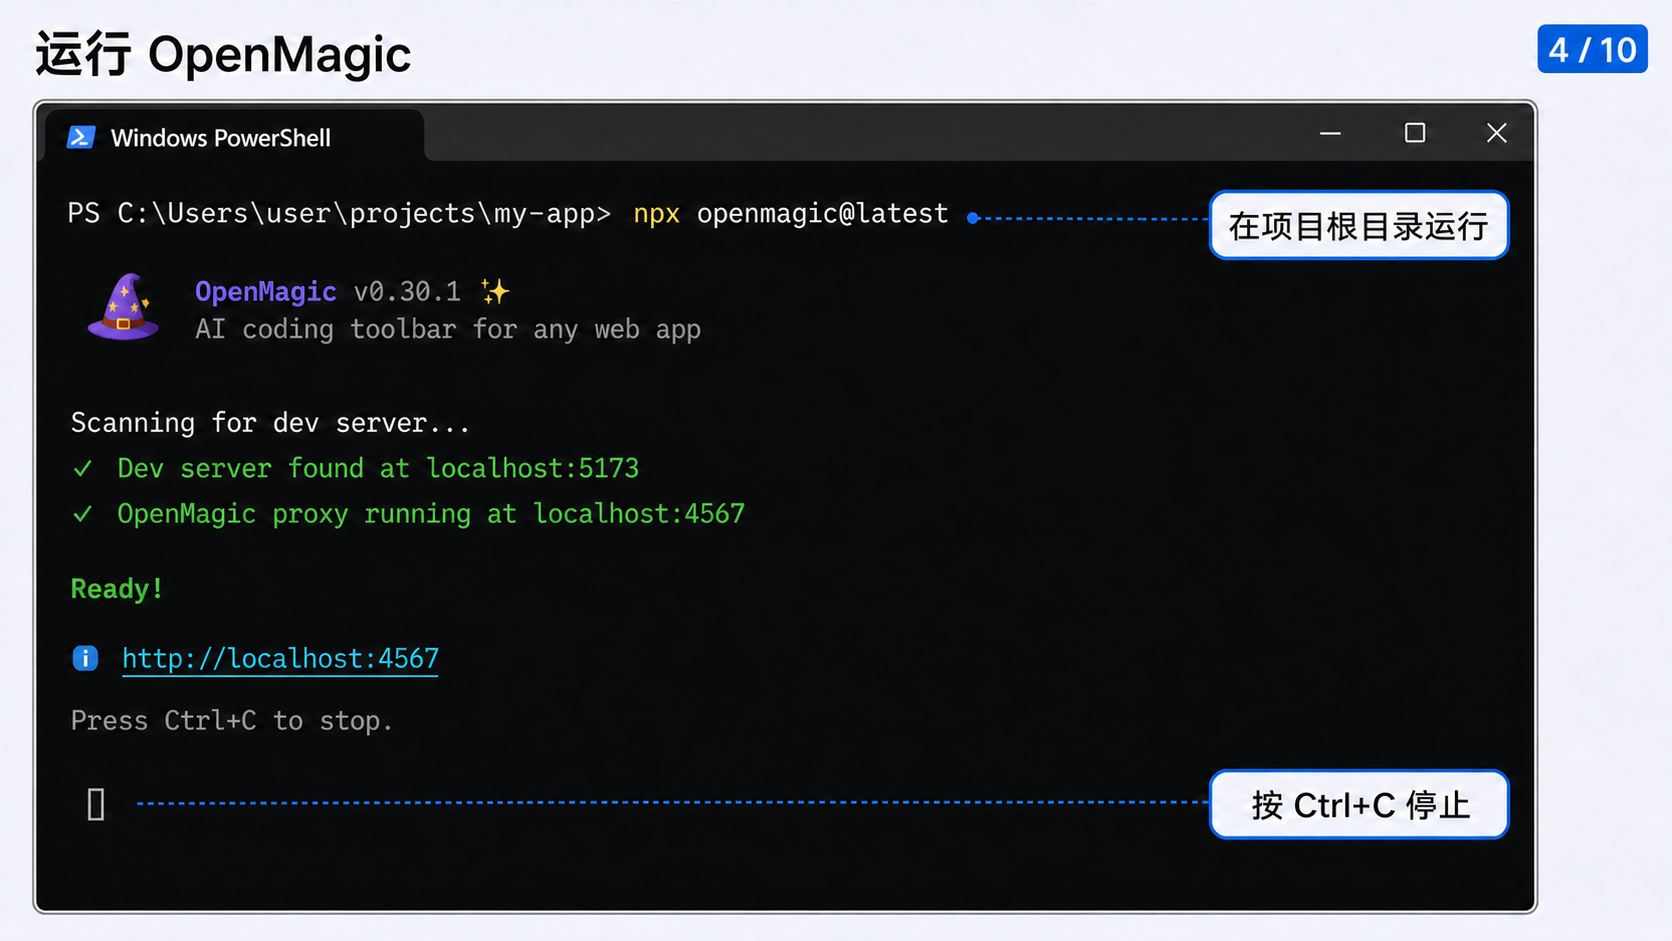Image resolution: width=1672 pixels, height=941 pixels.
Task: Click the sparkles icon after v0.30.1
Action: pyautogui.click(x=495, y=291)
